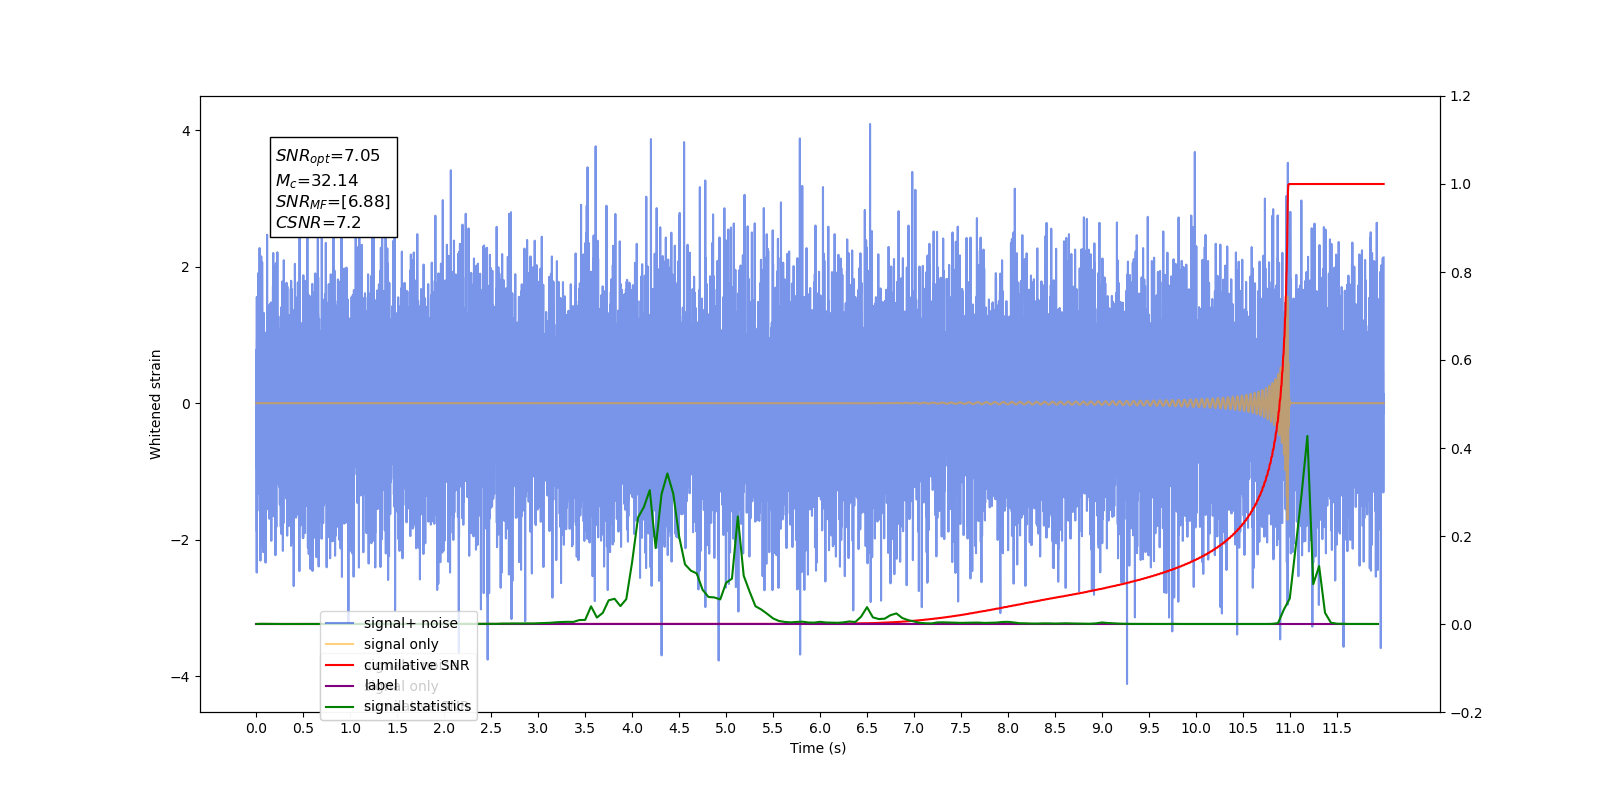Screen dimensions: 1600x800
Task: Click the SNR opt=7.05 annotation text
Action: (x=328, y=156)
